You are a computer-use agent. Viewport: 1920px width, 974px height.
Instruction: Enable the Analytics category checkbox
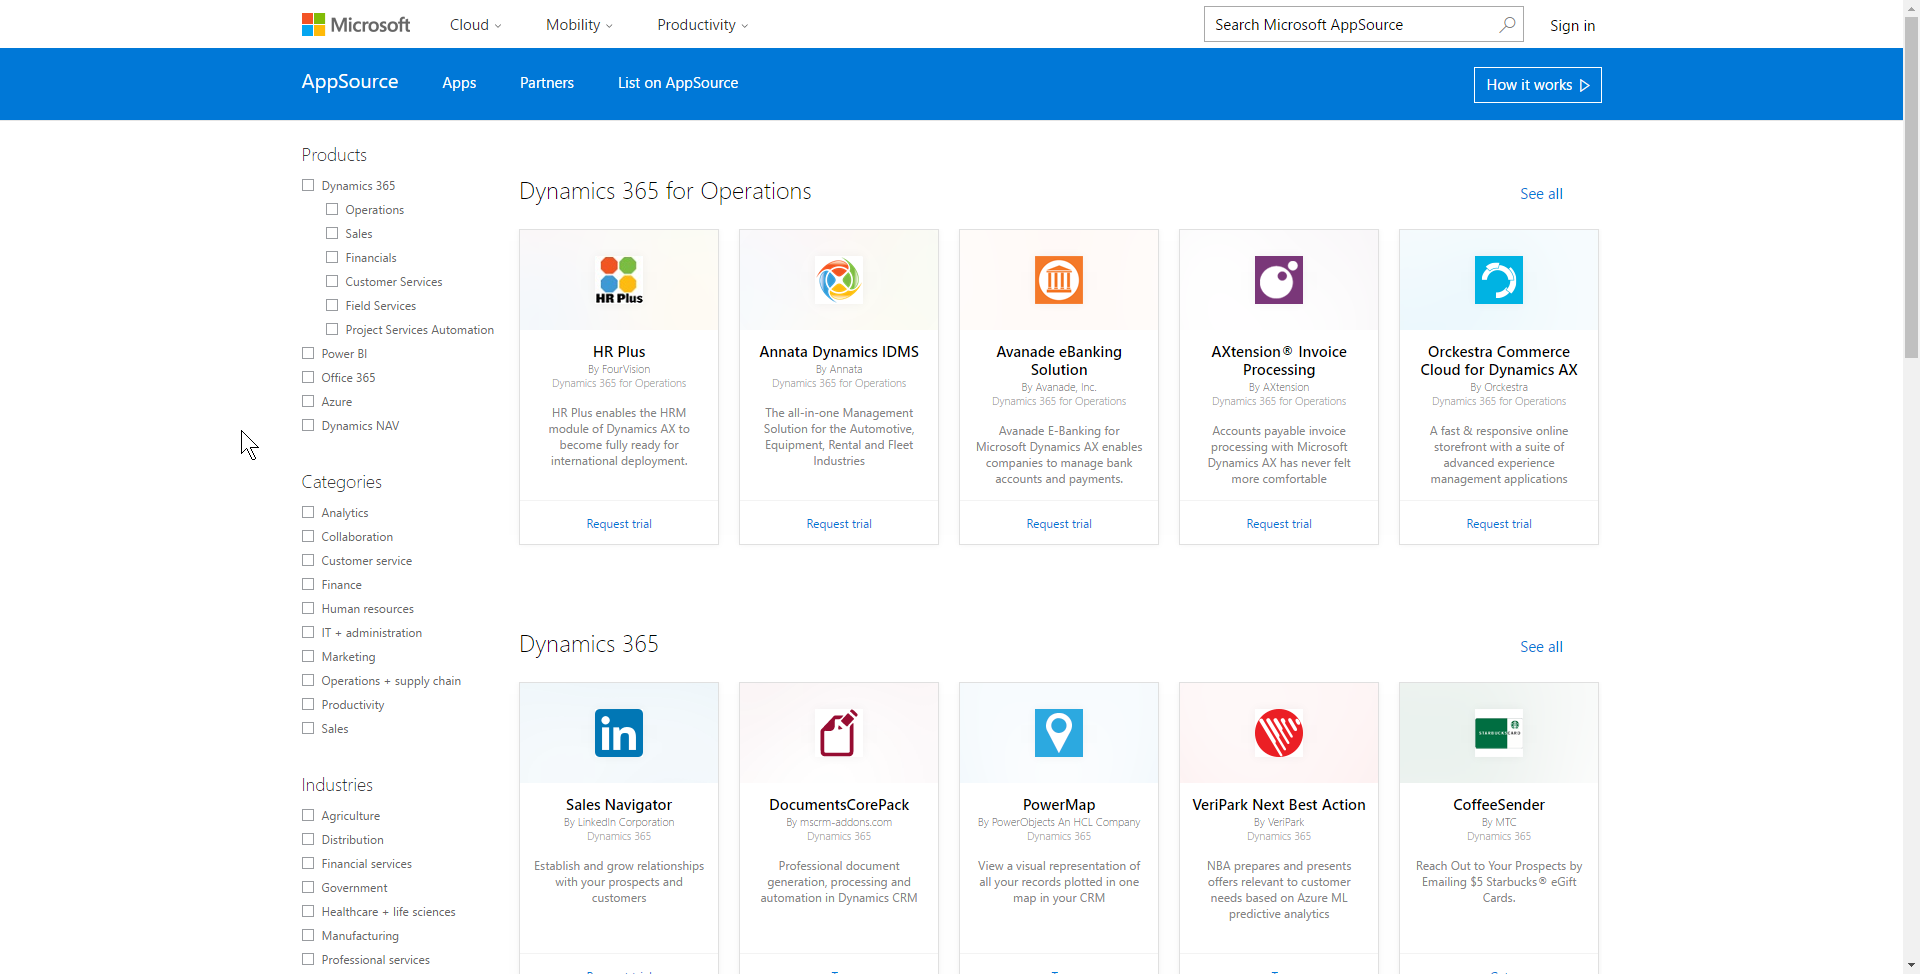point(308,512)
